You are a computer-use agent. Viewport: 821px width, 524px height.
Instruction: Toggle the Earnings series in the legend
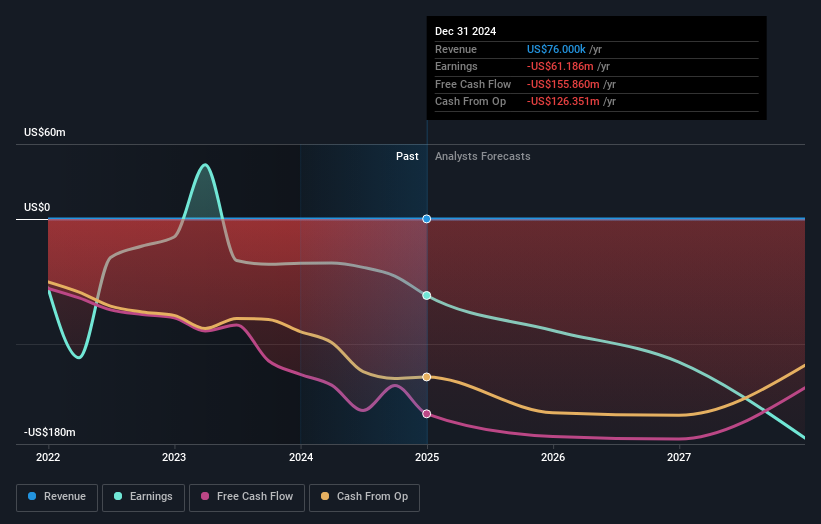click(143, 497)
